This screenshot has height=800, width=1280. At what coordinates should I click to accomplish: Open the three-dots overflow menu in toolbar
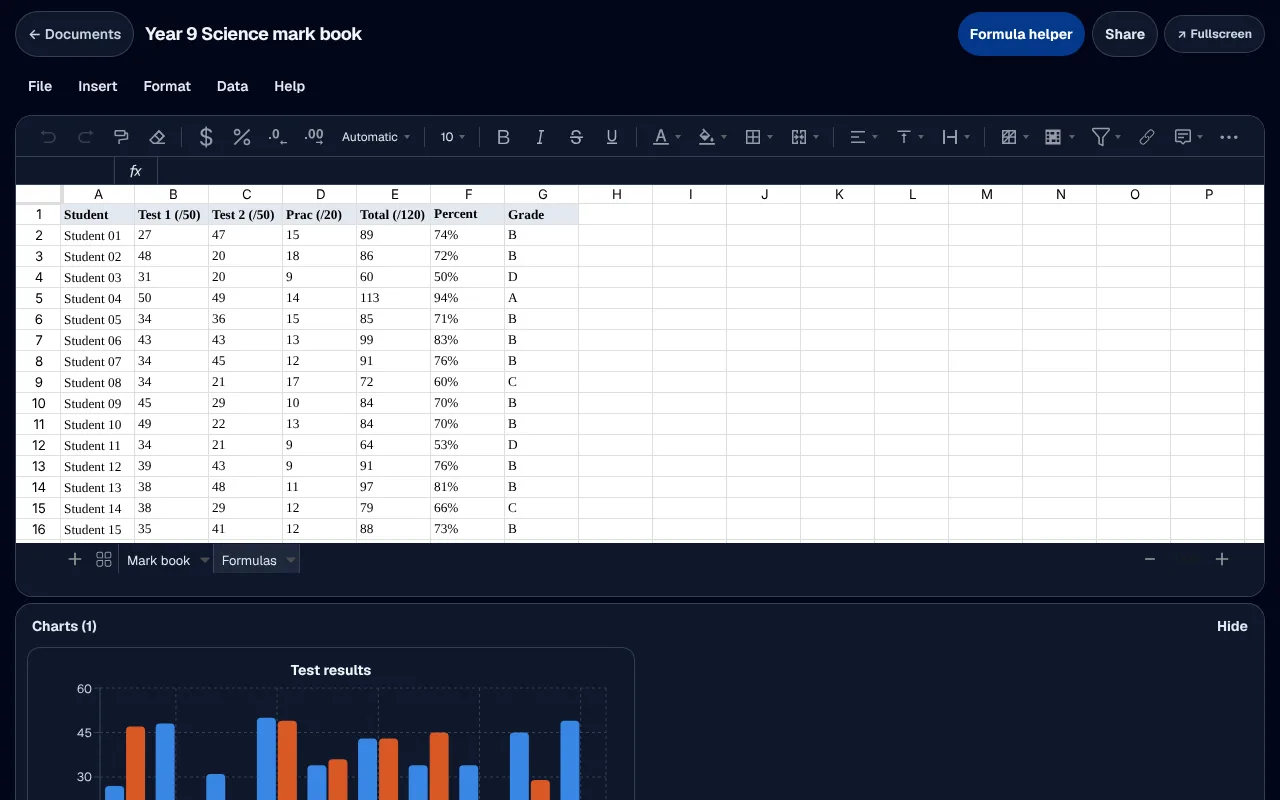point(1230,137)
